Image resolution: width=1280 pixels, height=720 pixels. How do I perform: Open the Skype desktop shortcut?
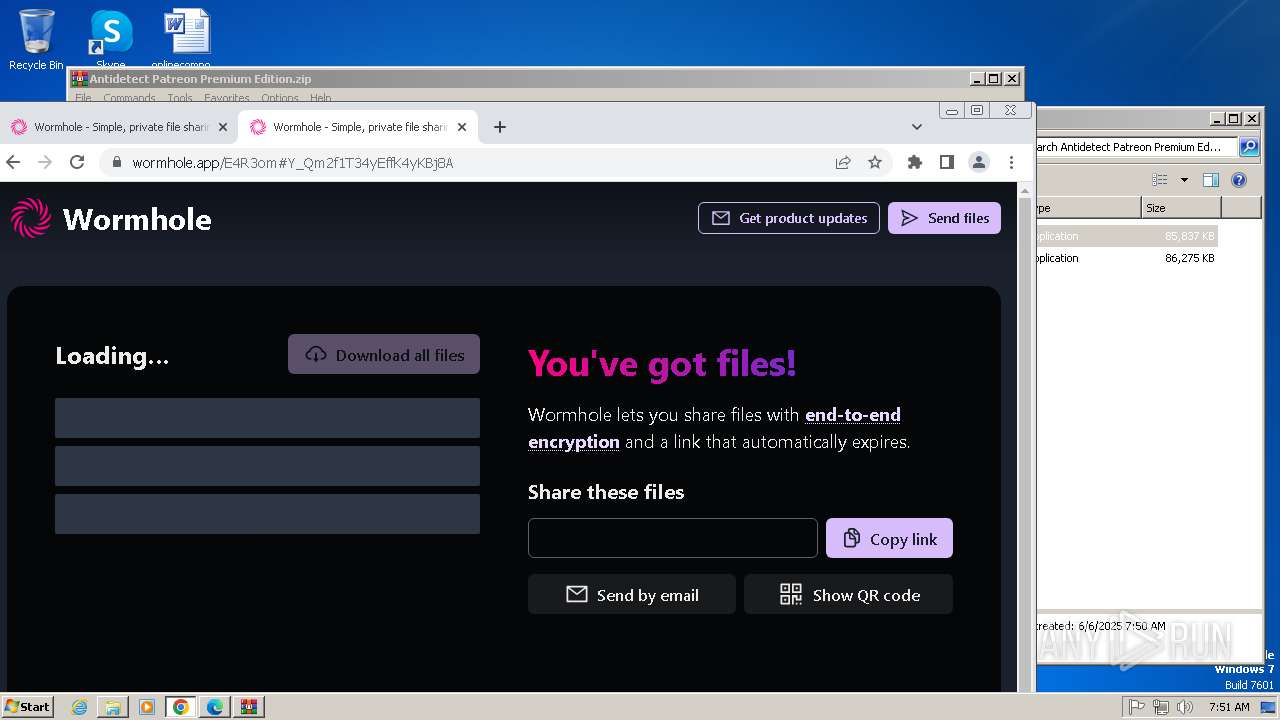coord(110,40)
